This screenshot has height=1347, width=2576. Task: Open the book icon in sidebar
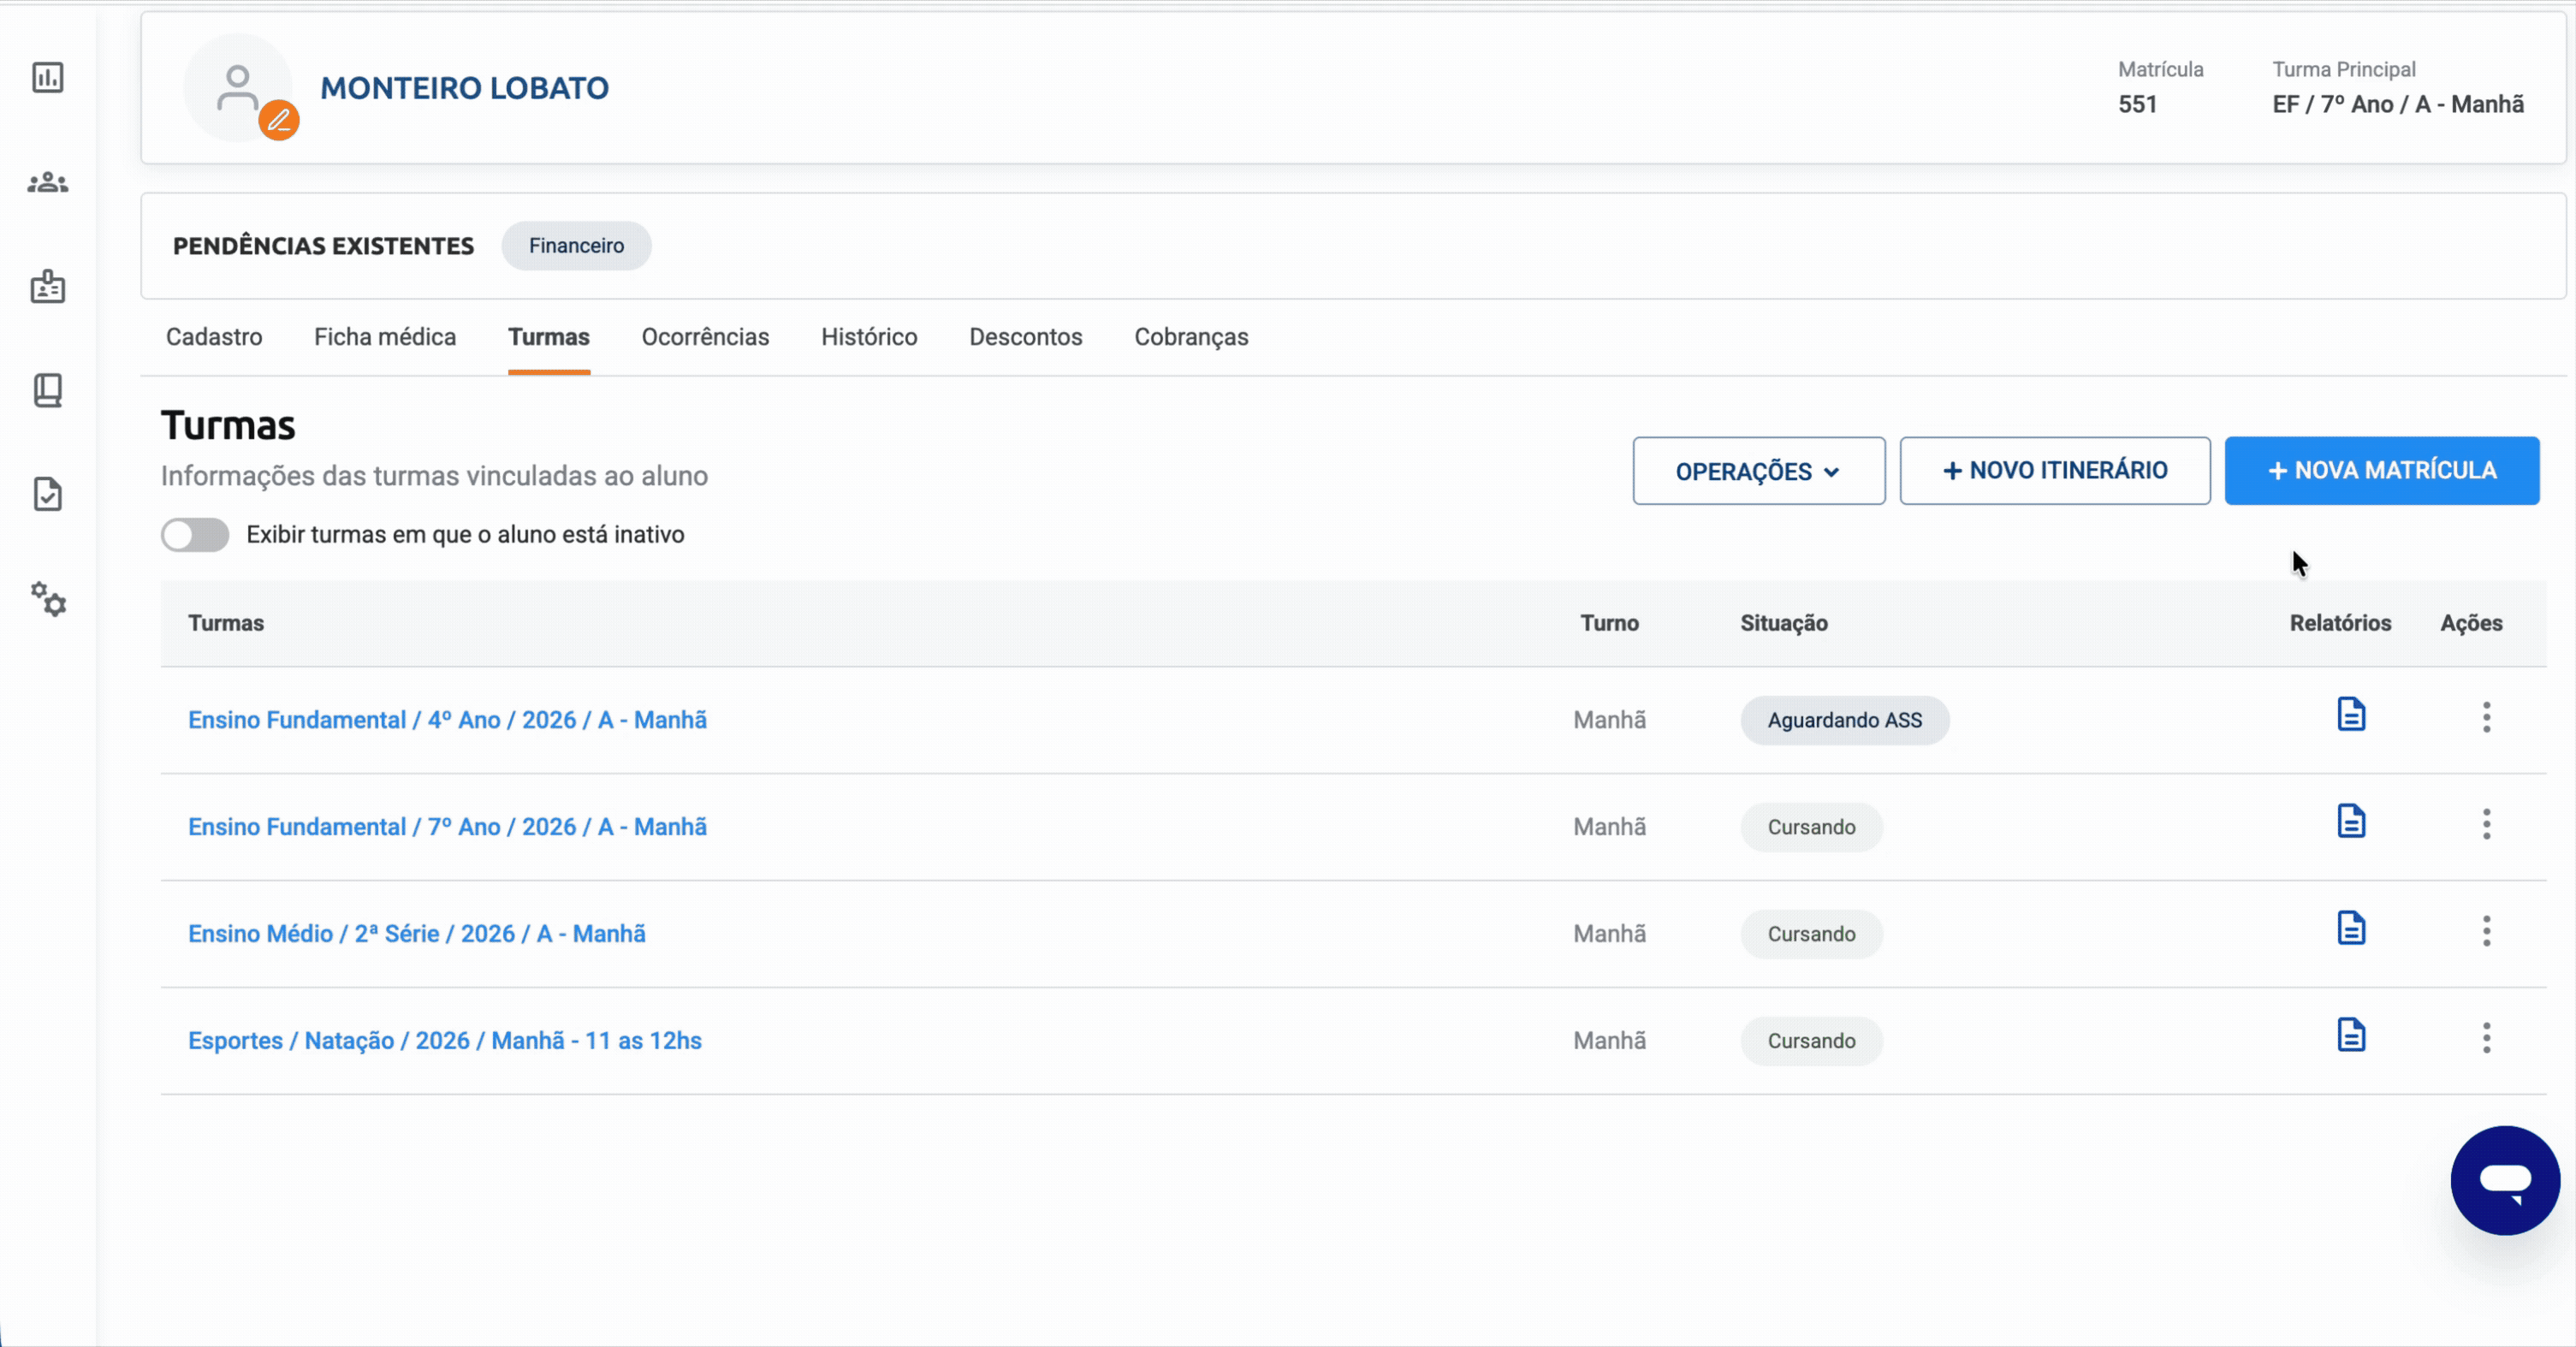pos(48,390)
